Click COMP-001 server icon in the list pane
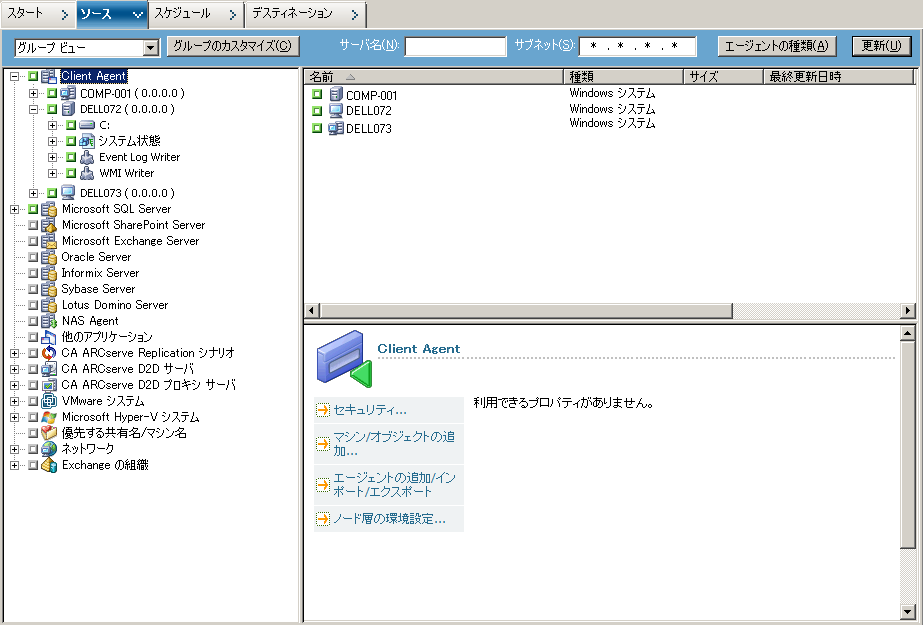The image size is (923, 625). (336, 94)
